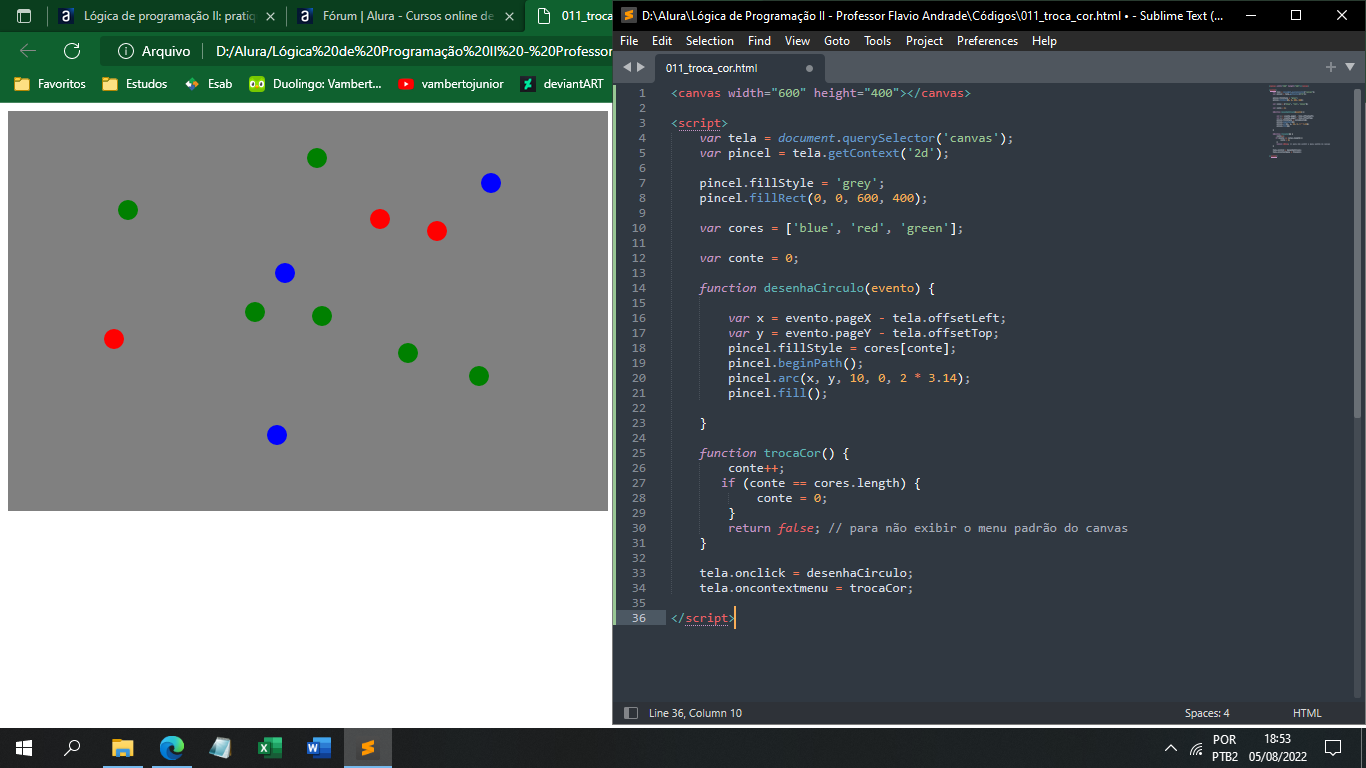The width and height of the screenshot is (1366, 768).
Task: Open the deviantART bookmark
Action: [561, 84]
